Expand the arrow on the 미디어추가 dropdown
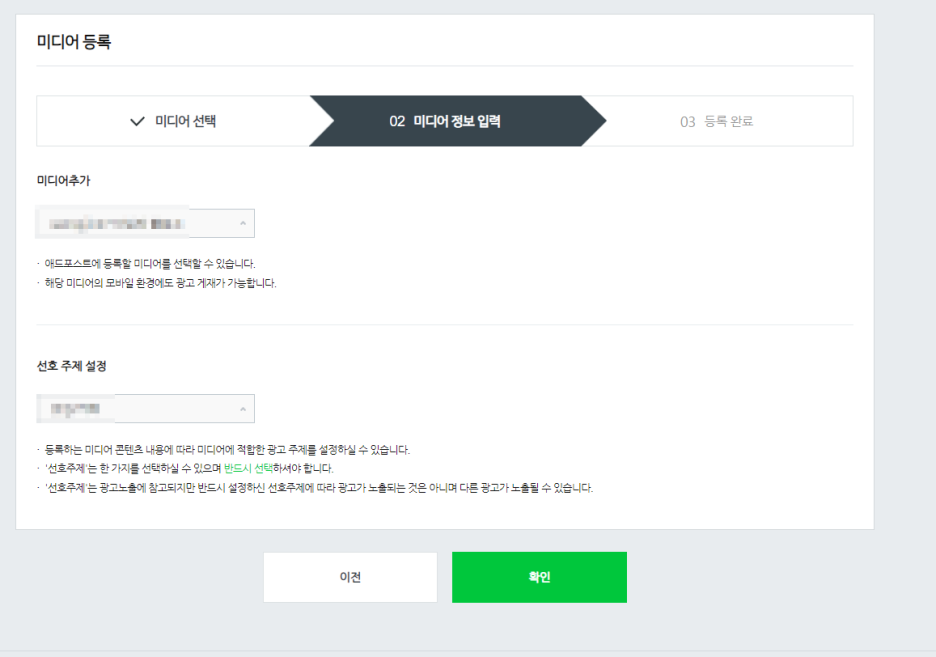The width and height of the screenshot is (936, 657). [x=242, y=223]
